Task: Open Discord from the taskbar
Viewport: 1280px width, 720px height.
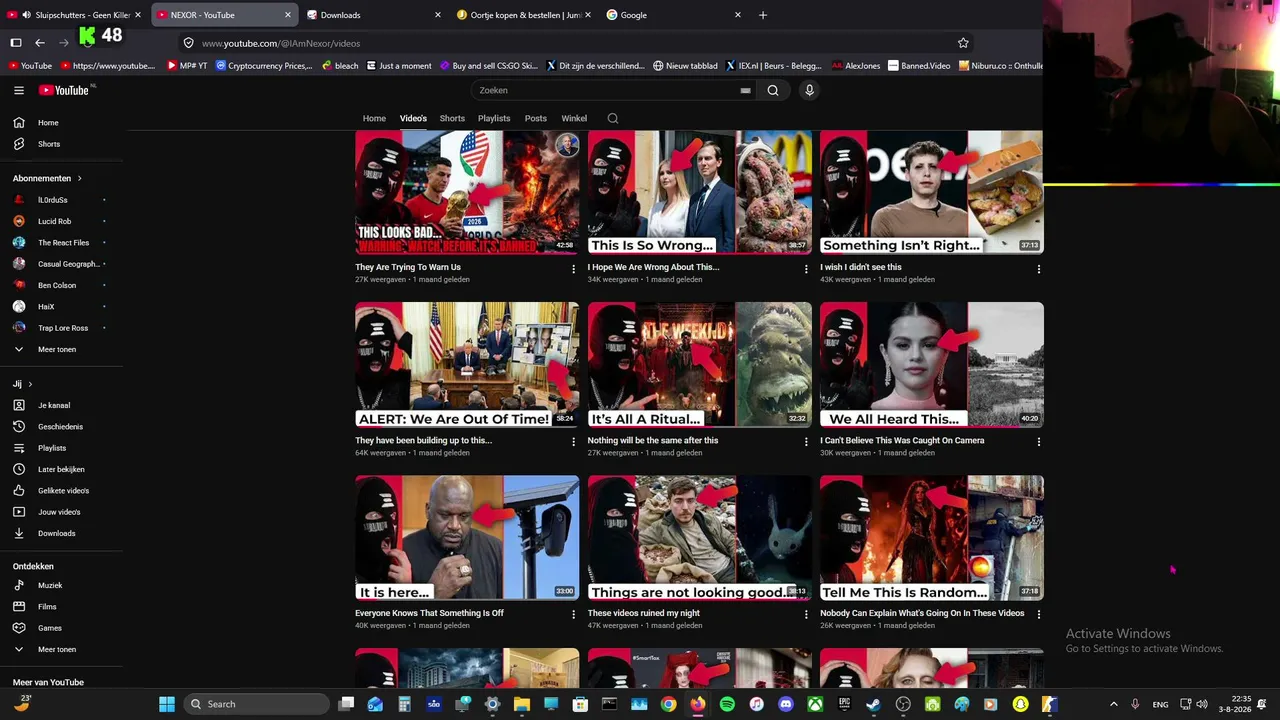Action: tap(786, 704)
